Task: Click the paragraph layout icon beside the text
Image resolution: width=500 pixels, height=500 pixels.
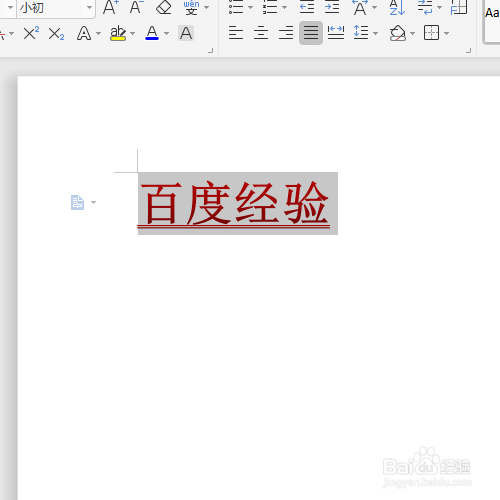Action: pyautogui.click(x=77, y=202)
